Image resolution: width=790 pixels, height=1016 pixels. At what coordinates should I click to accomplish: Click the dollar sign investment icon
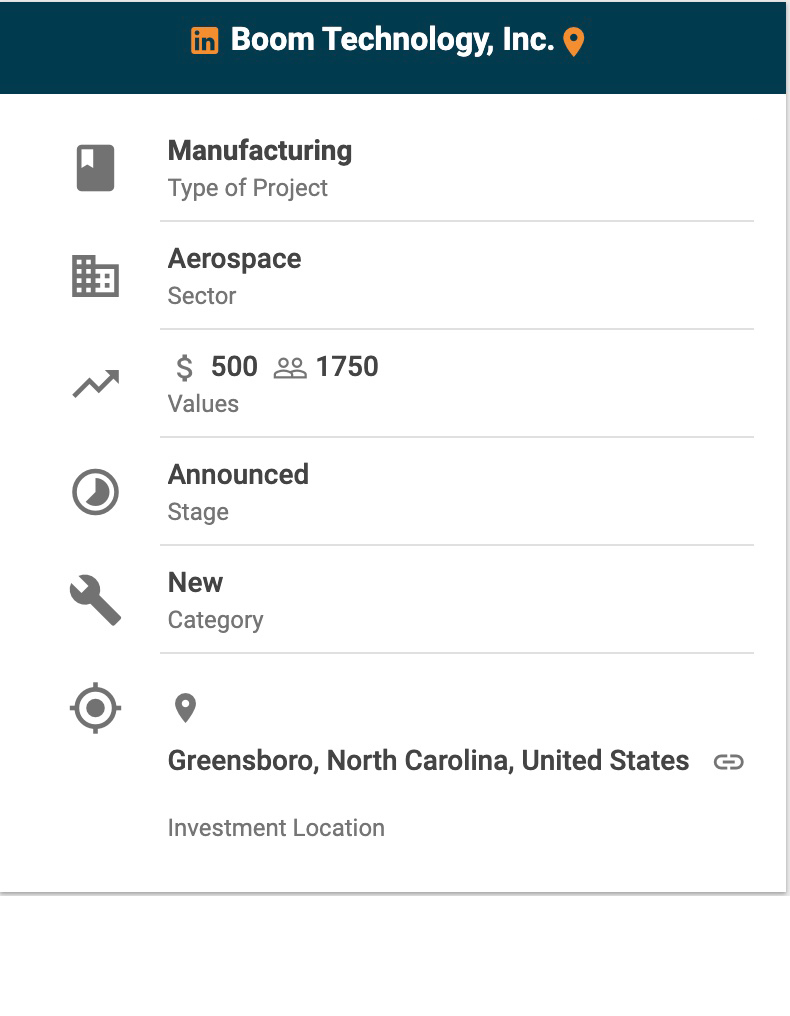click(185, 368)
